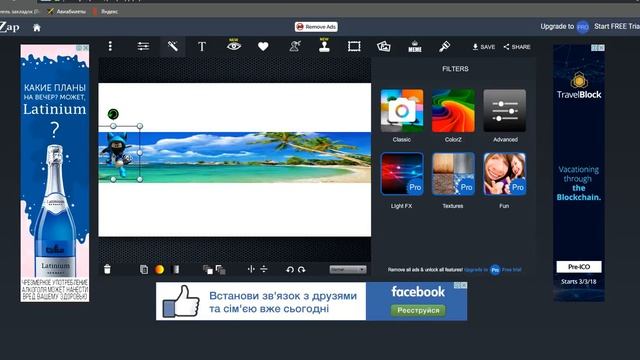Open the ColorZ filters category
This screenshot has height=360, width=640.
[x=453, y=111]
